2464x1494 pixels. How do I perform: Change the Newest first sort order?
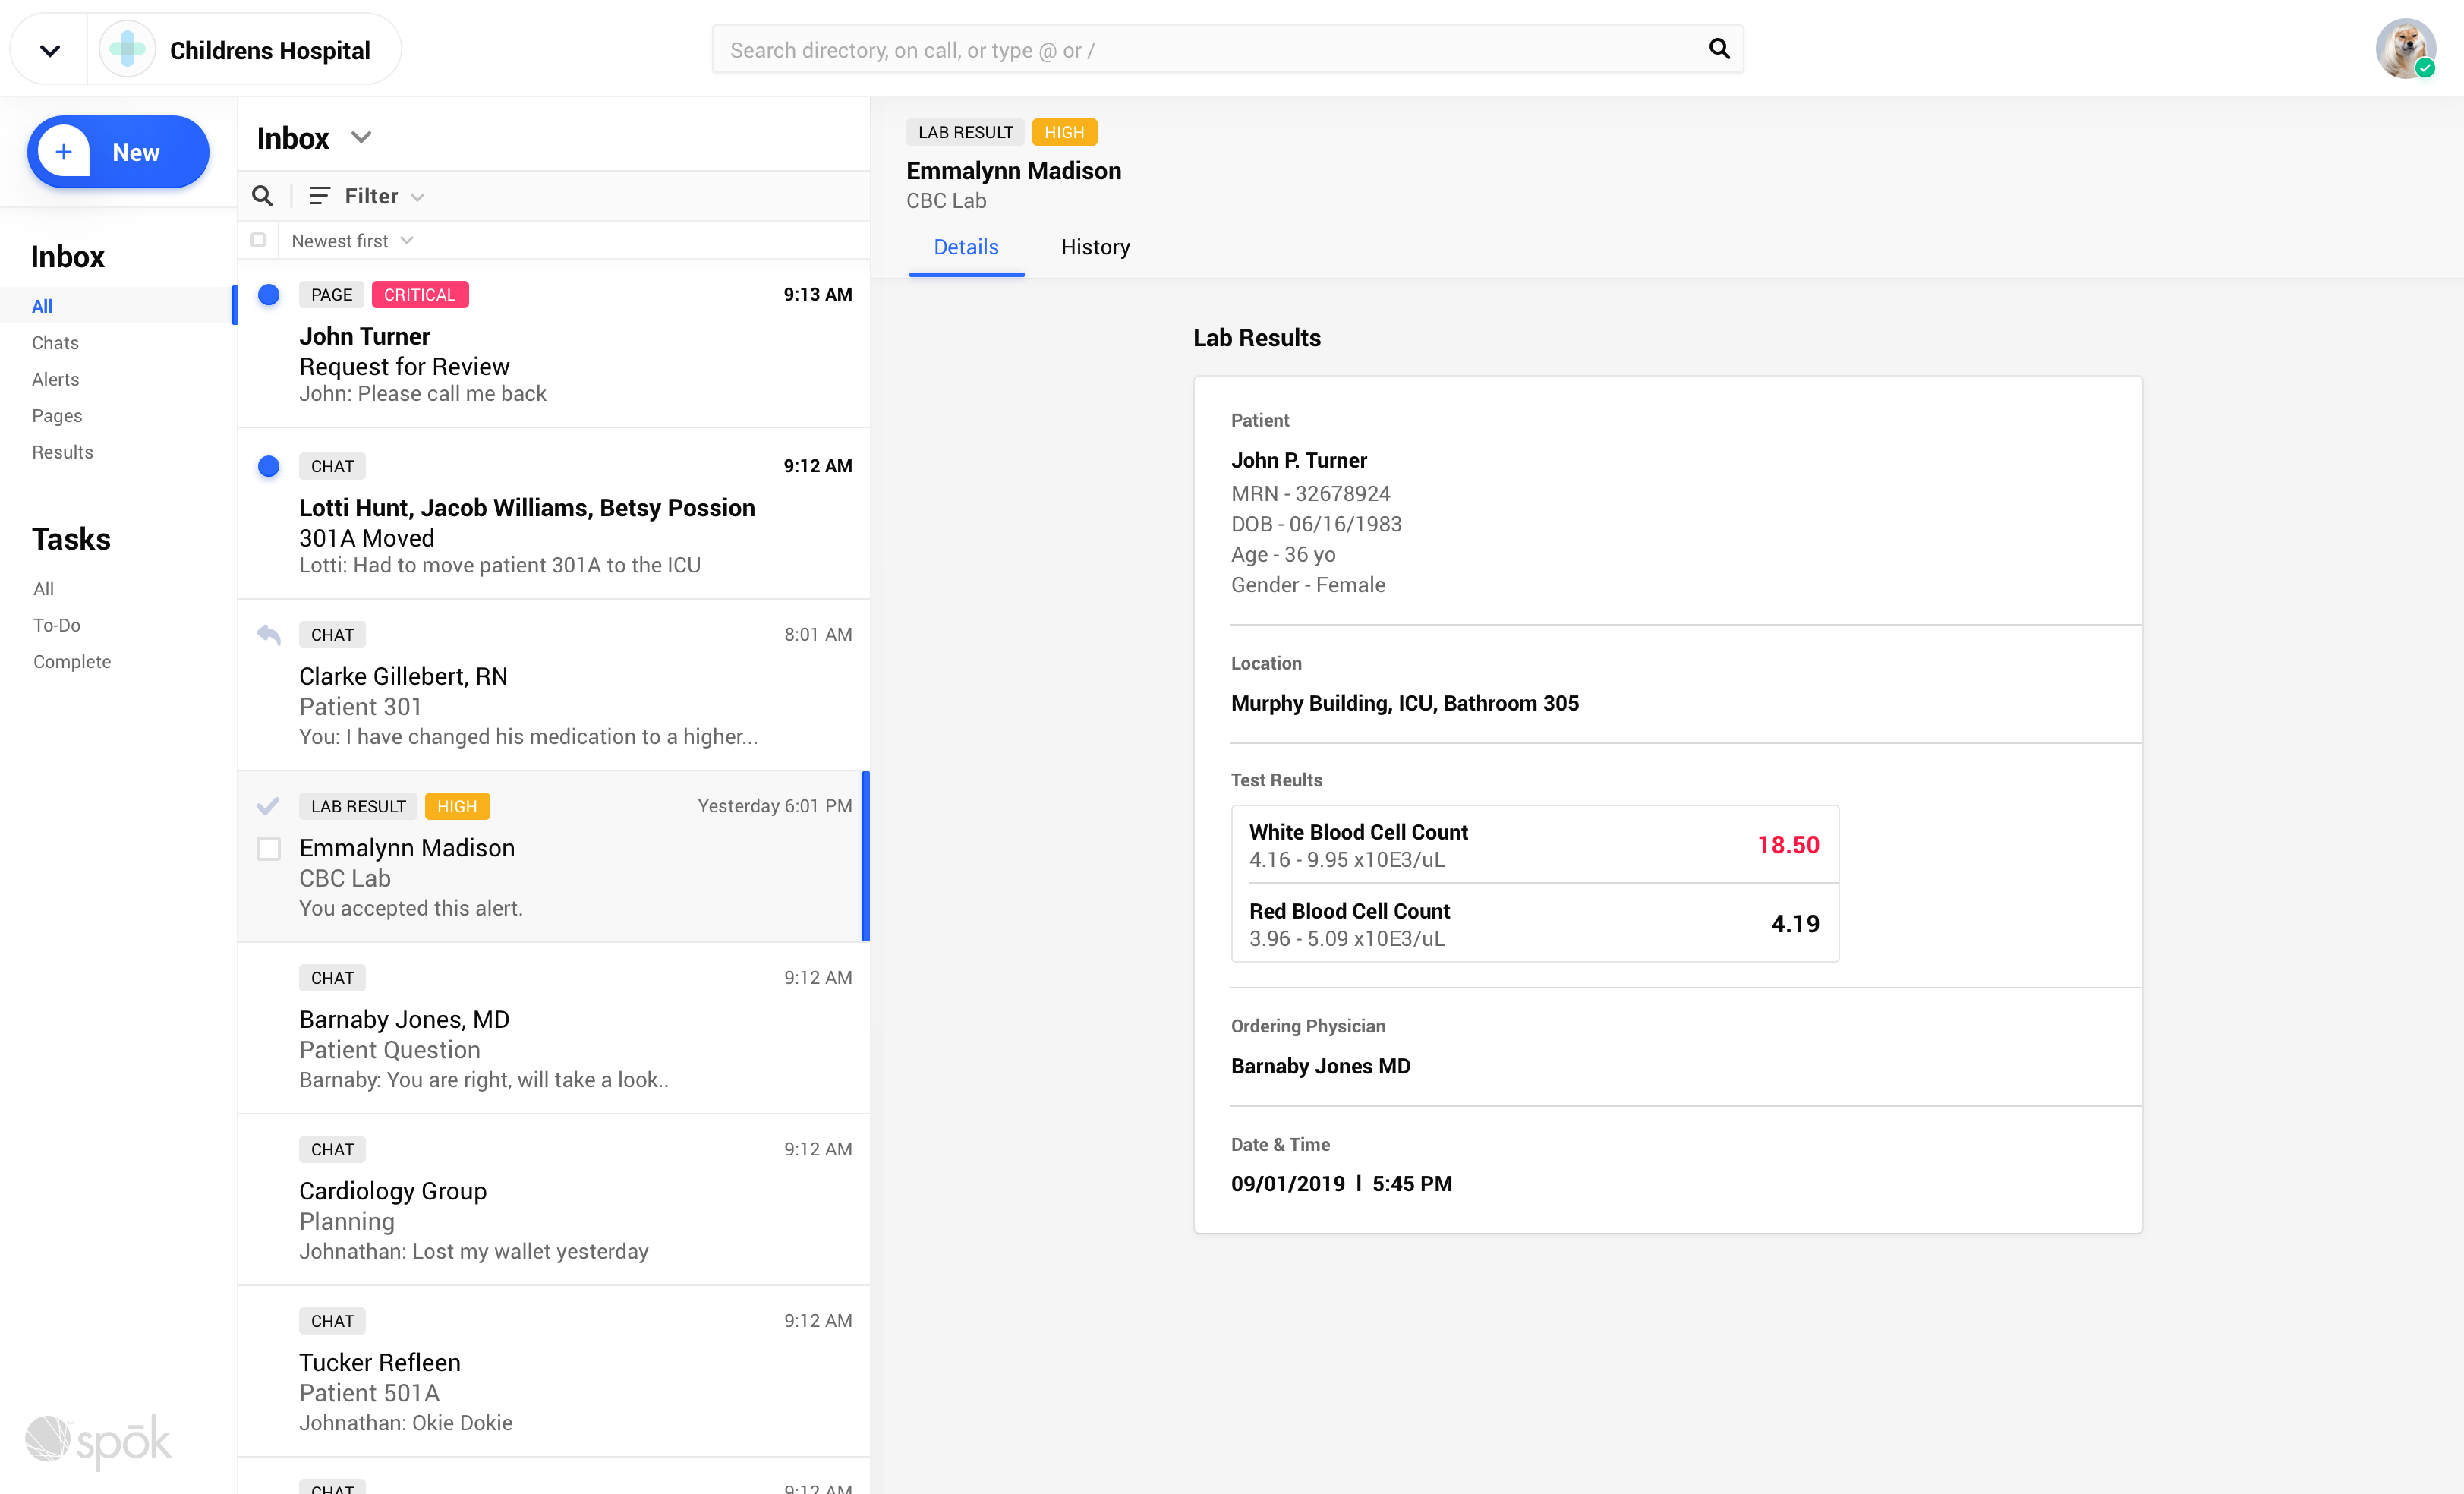352,241
